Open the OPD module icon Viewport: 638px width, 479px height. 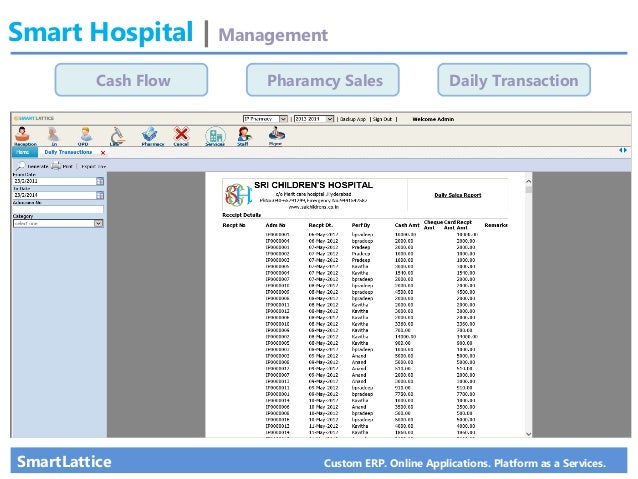pyautogui.click(x=84, y=135)
